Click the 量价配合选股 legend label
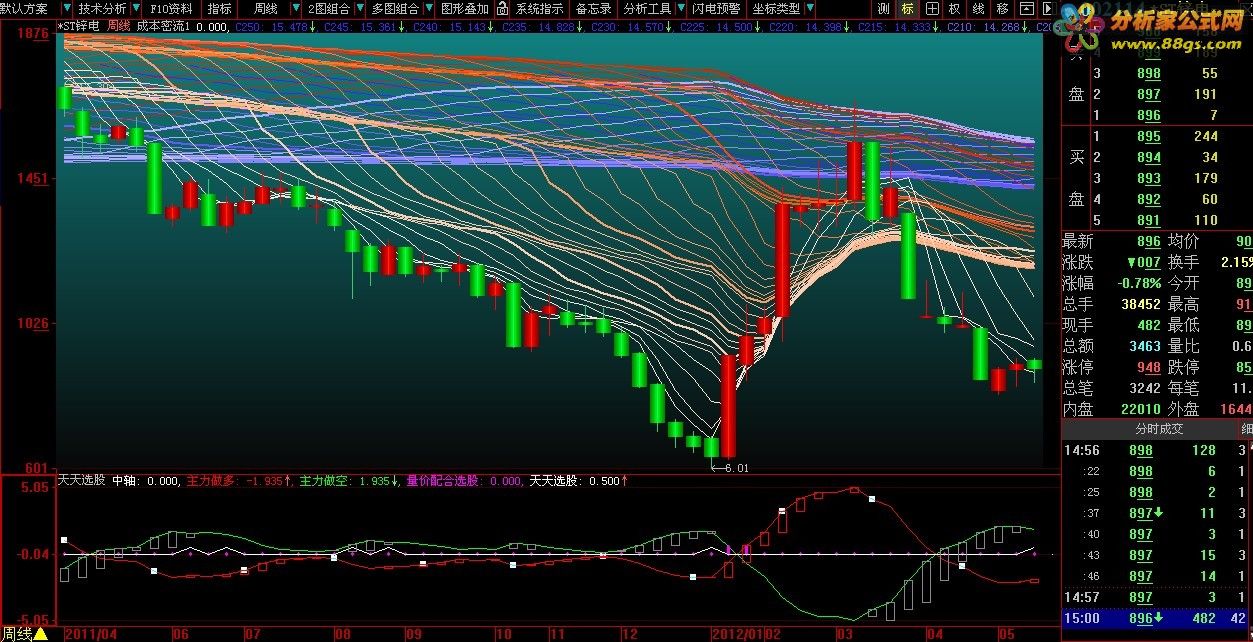The width and height of the screenshot is (1253, 642). 441,481
